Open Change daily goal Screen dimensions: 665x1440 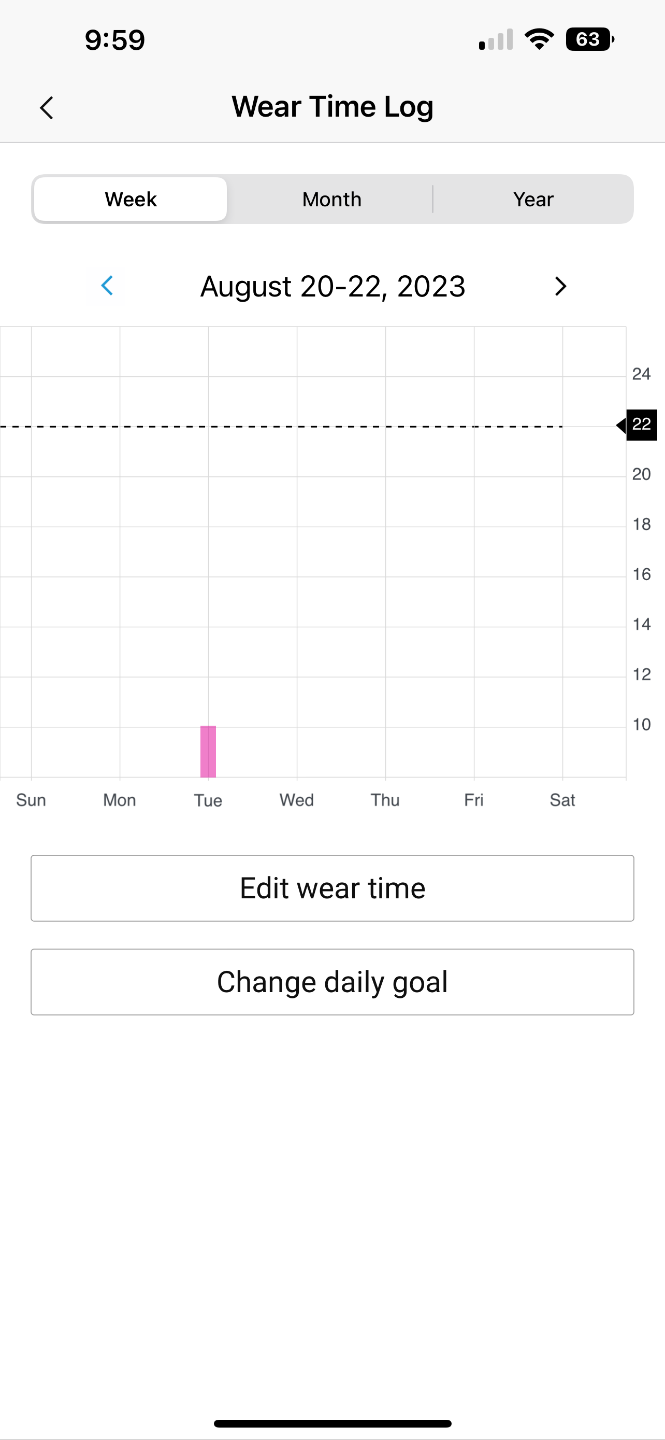click(332, 982)
